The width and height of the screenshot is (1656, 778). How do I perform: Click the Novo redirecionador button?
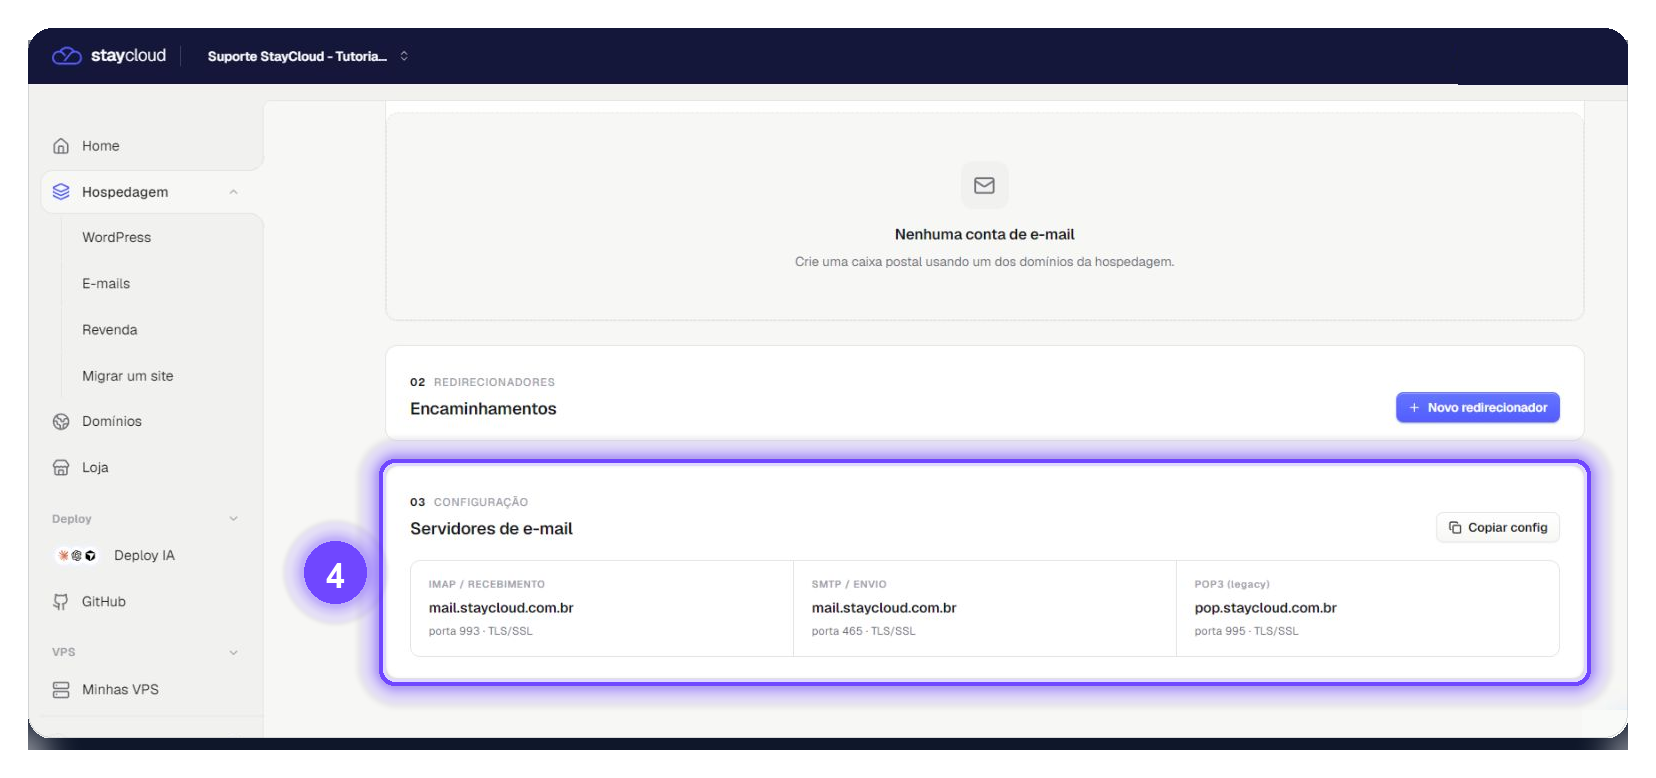click(x=1478, y=408)
